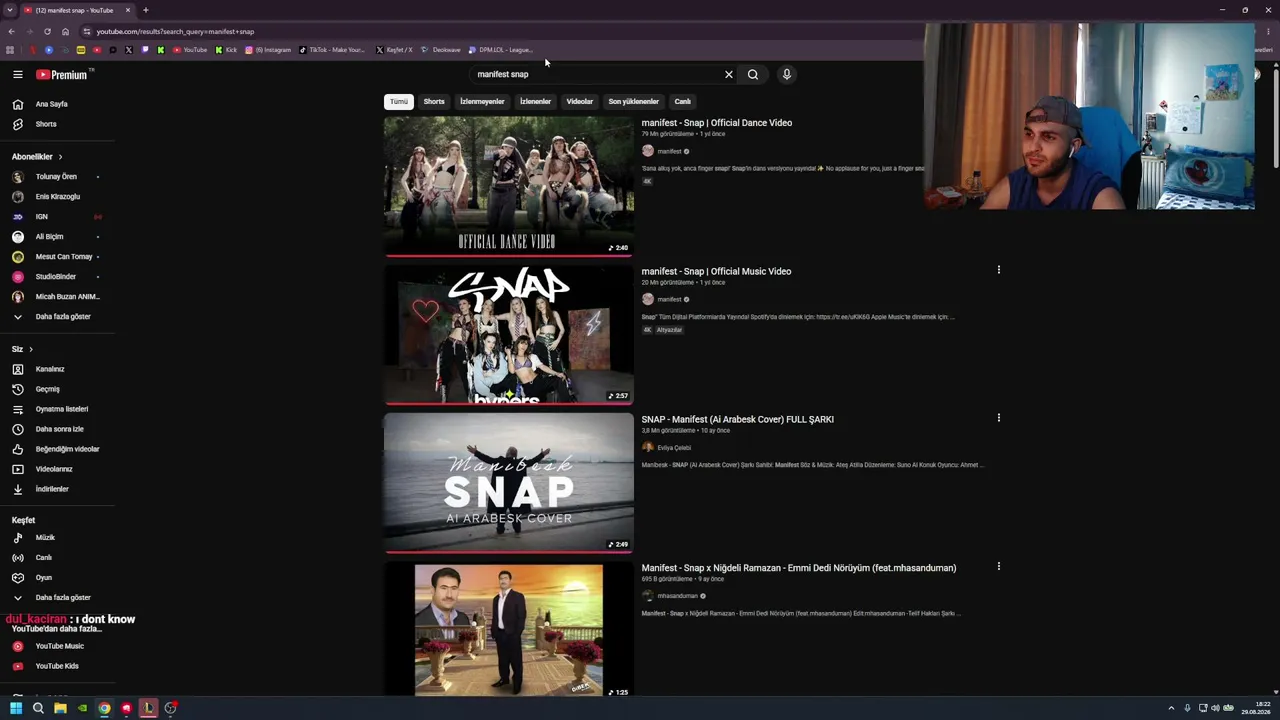The width and height of the screenshot is (1280, 720).
Task: Select the Tümü filter chip
Action: pos(399,101)
